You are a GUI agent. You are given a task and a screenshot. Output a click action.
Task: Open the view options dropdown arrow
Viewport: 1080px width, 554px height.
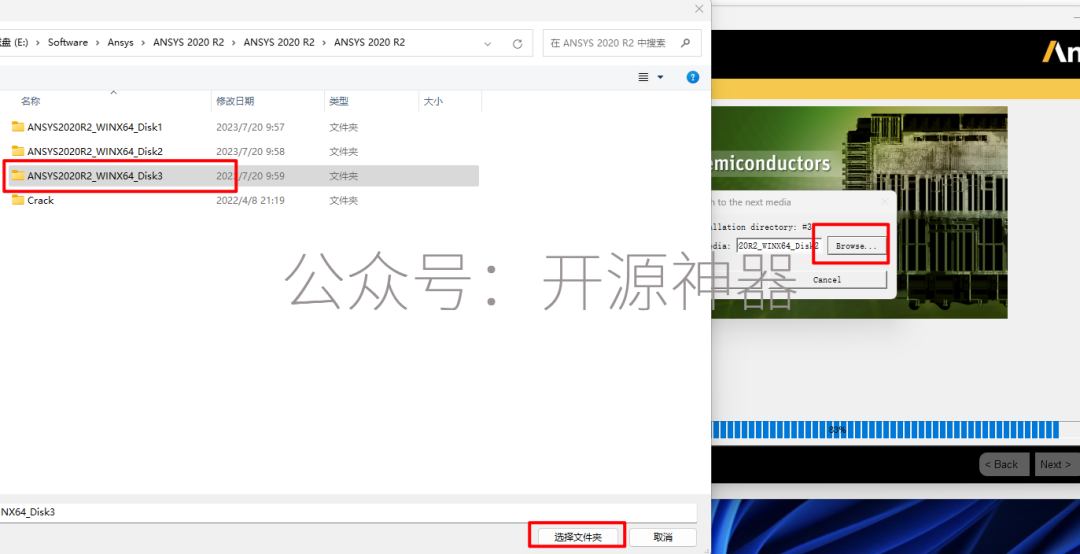coord(661,77)
